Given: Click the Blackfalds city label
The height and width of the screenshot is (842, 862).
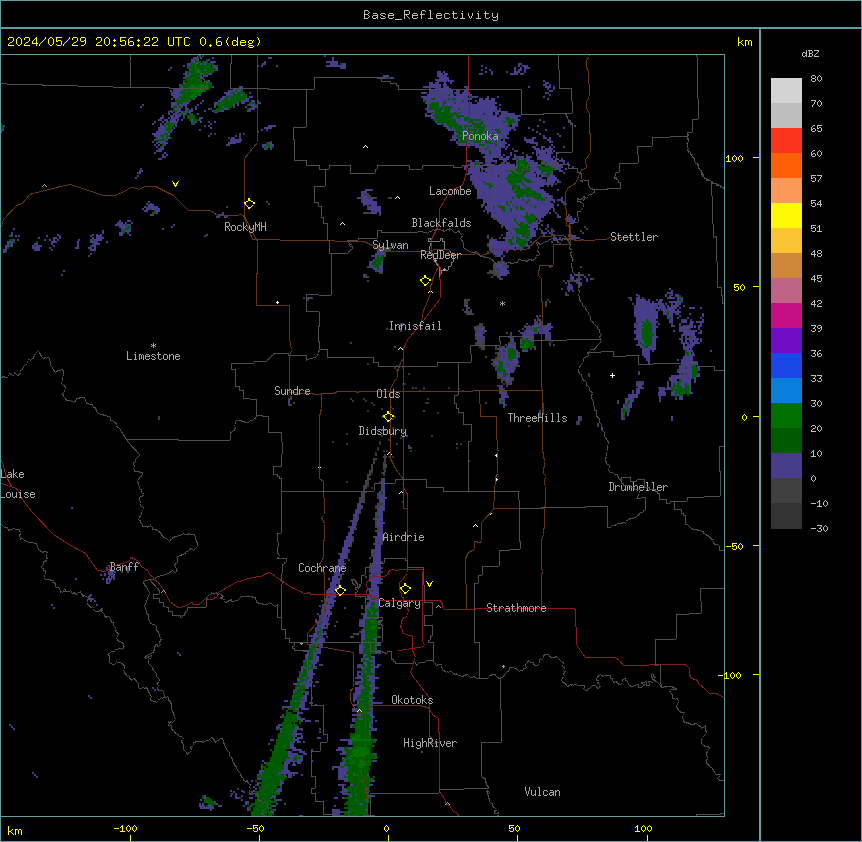Looking at the screenshot, I should click(441, 223).
